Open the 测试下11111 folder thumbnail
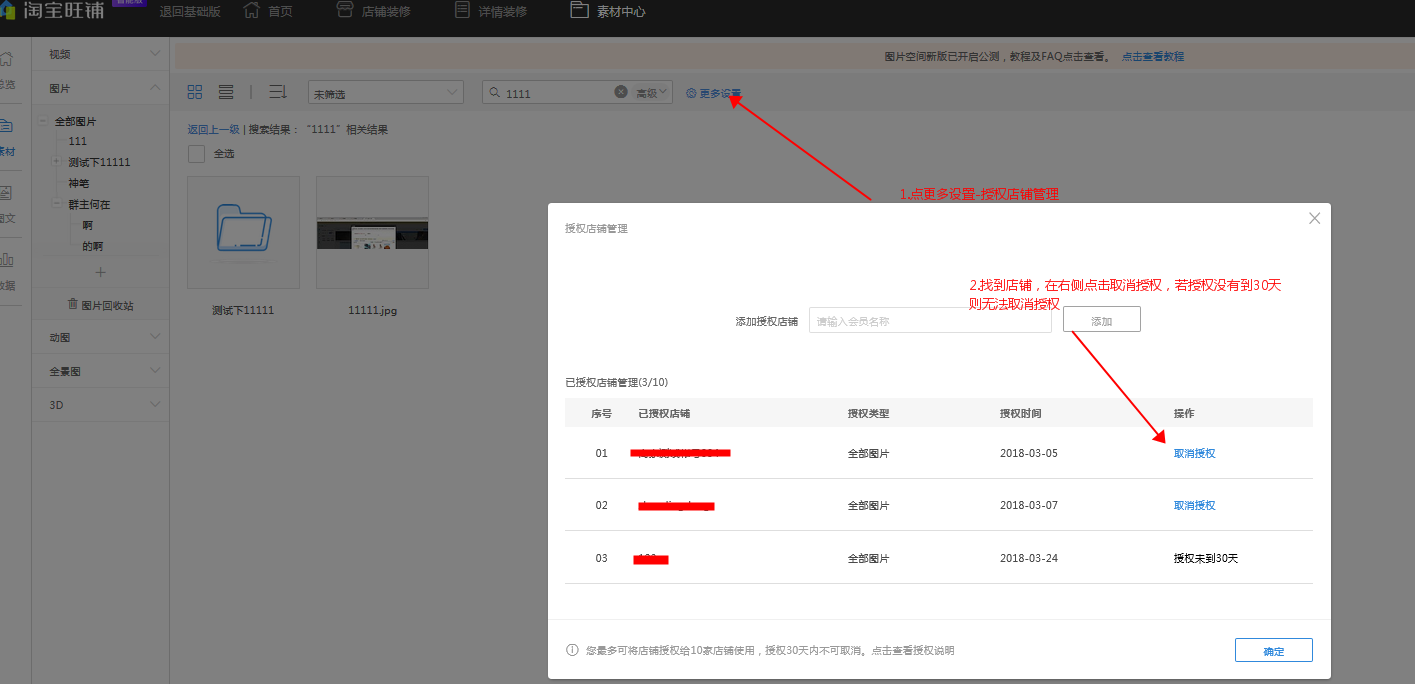 (243, 233)
